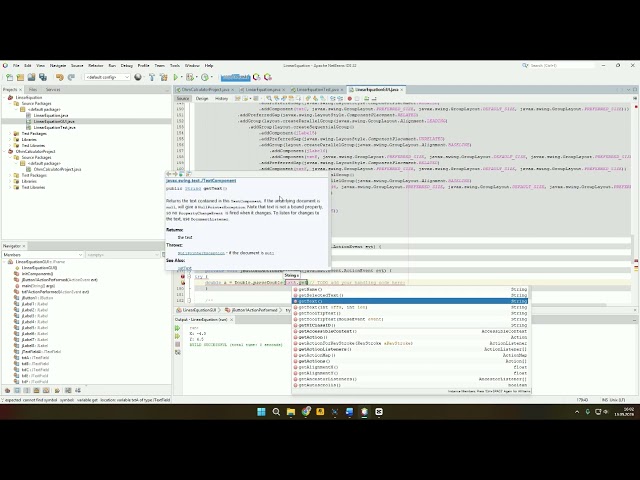Click the Search (Ctrl+I) field

pos(561,65)
